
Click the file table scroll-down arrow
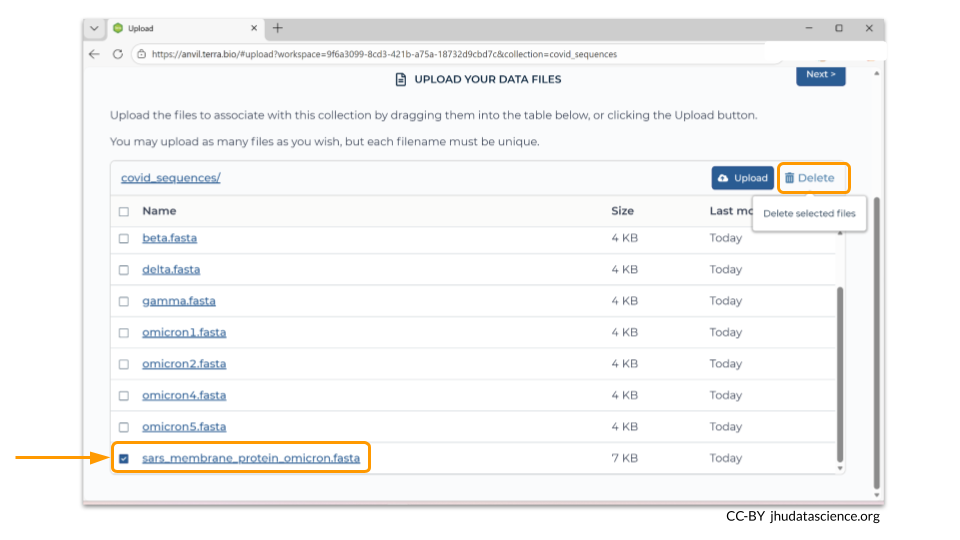pyautogui.click(x=840, y=468)
